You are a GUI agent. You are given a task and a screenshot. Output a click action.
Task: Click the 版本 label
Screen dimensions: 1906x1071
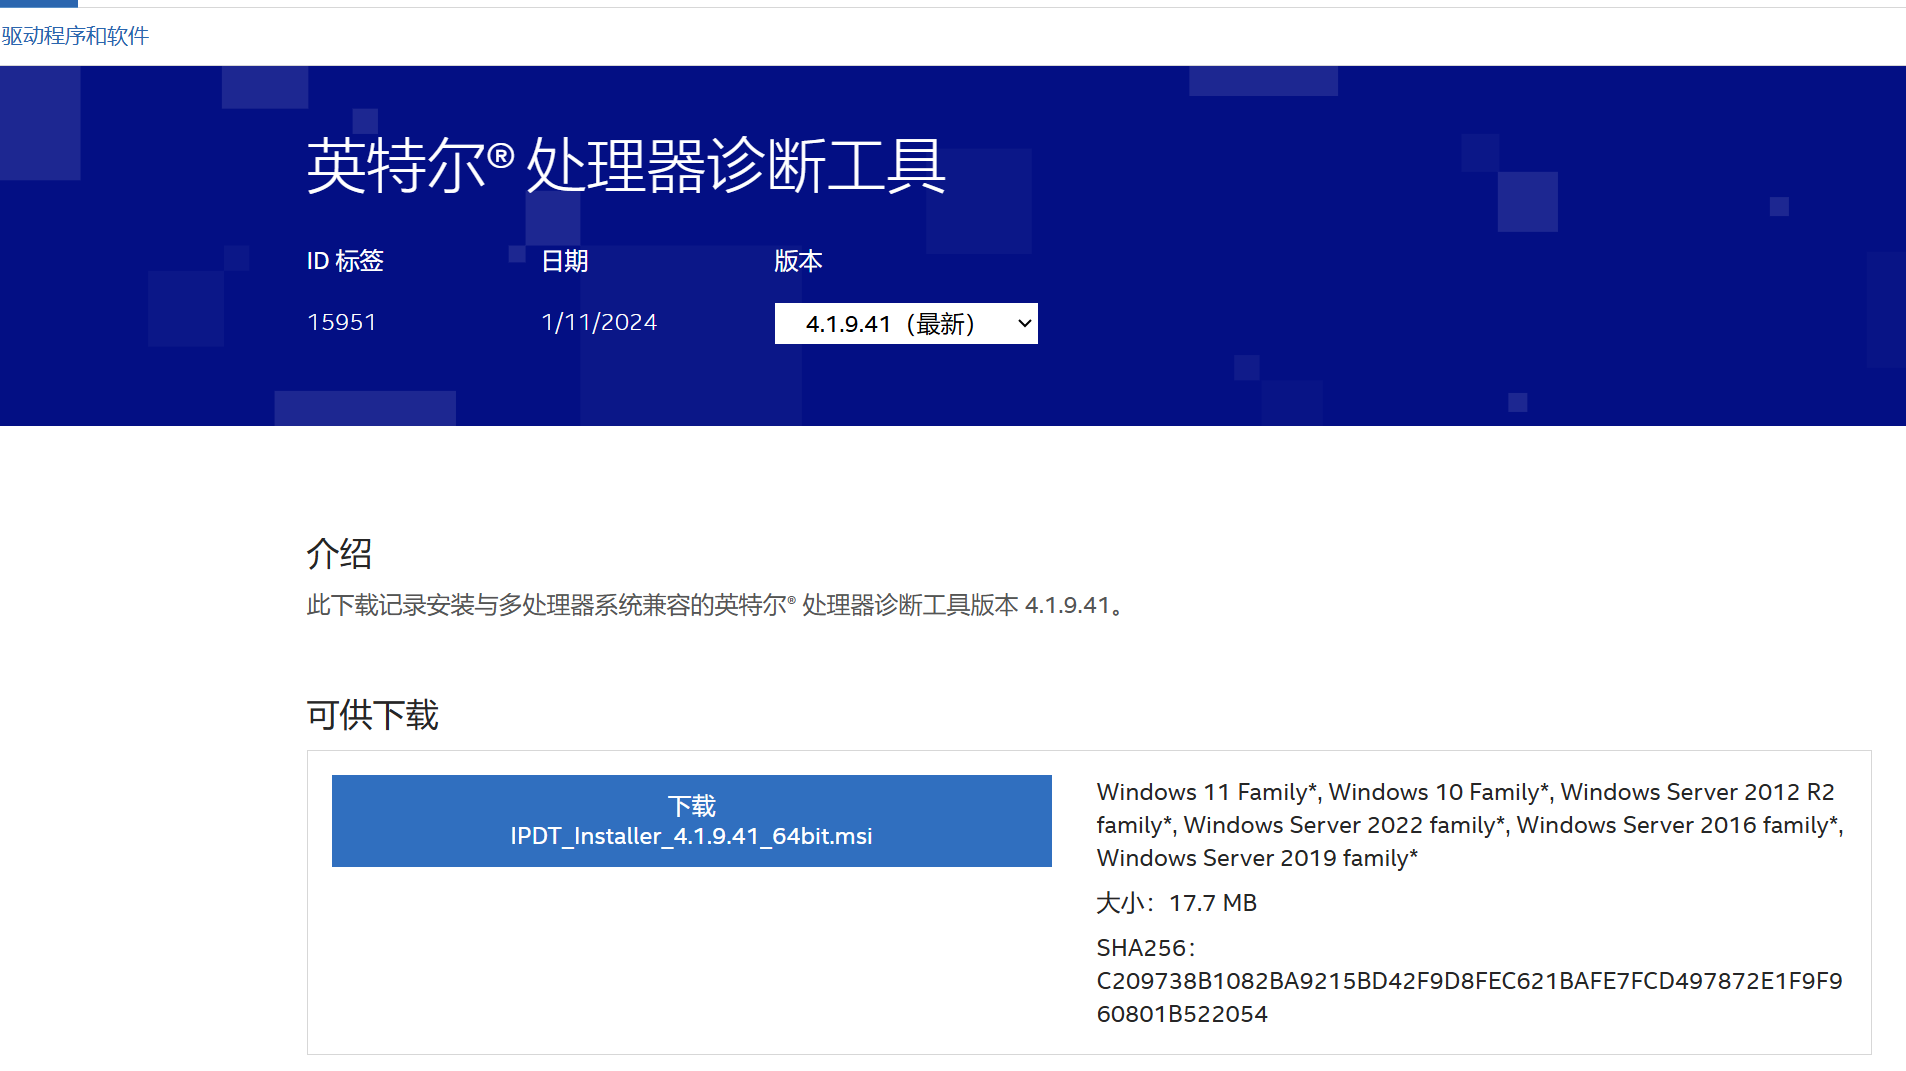[798, 261]
